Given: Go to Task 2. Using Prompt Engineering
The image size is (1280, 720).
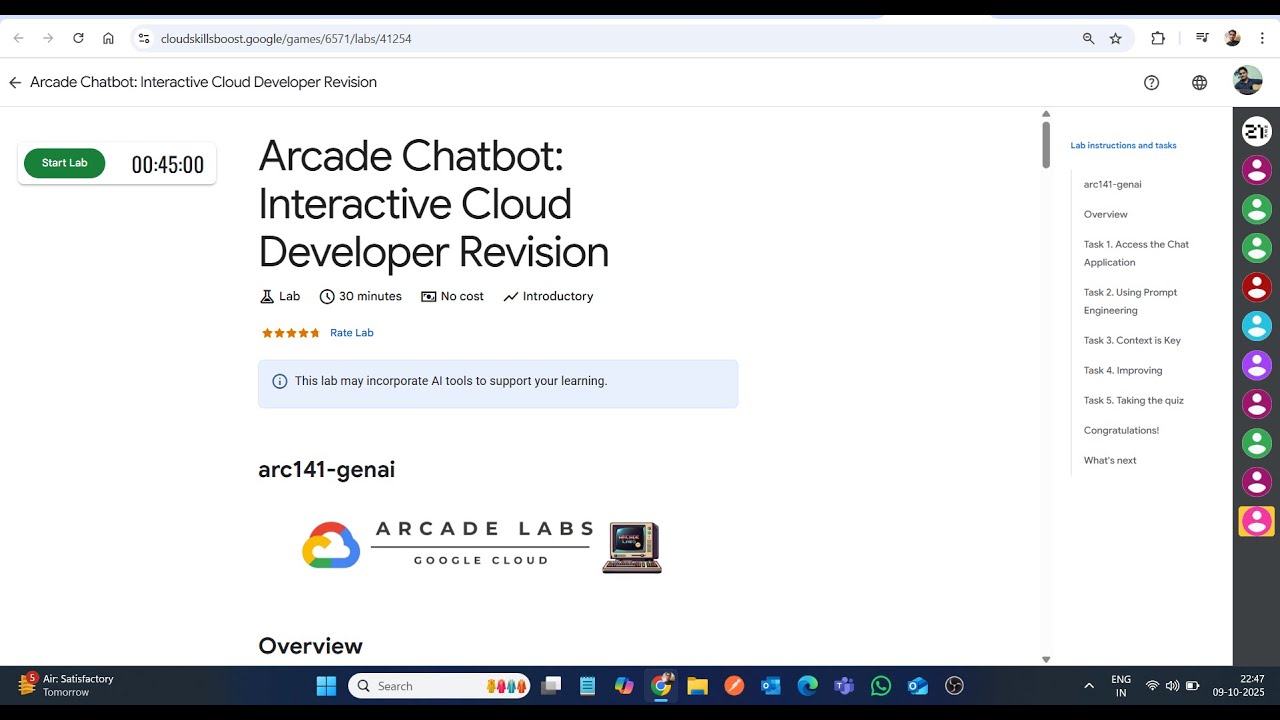Looking at the screenshot, I should point(1130,301).
